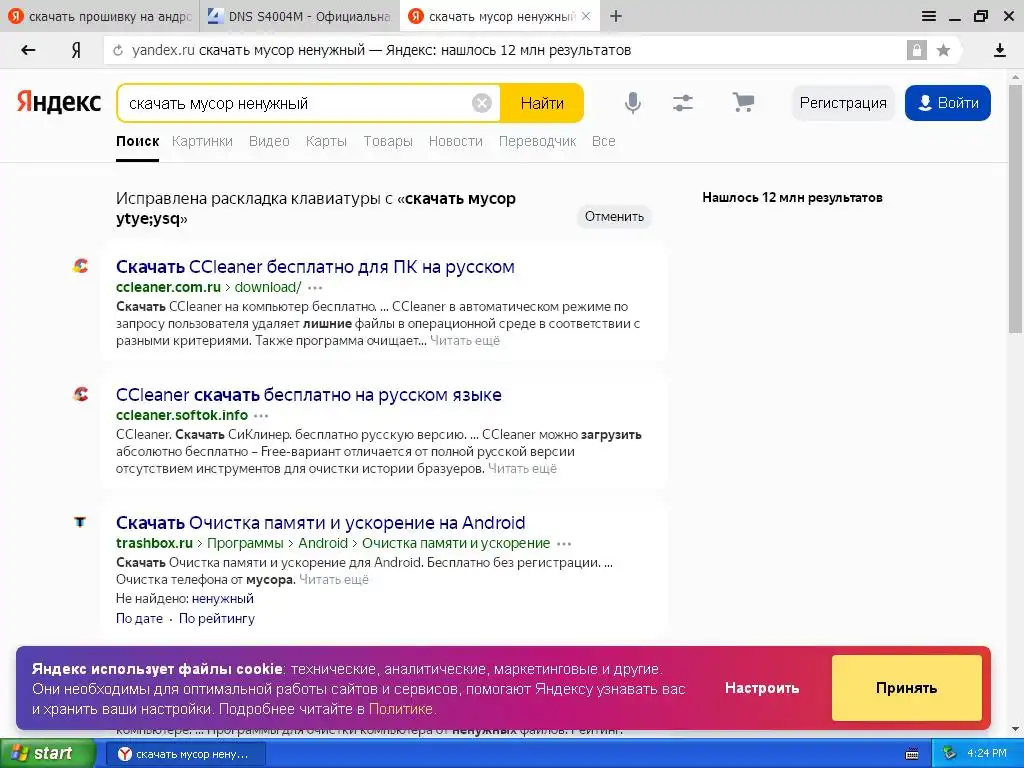Open 'Скачать Очистка памяти и ускорение' result
1024x768 pixels.
click(321, 522)
